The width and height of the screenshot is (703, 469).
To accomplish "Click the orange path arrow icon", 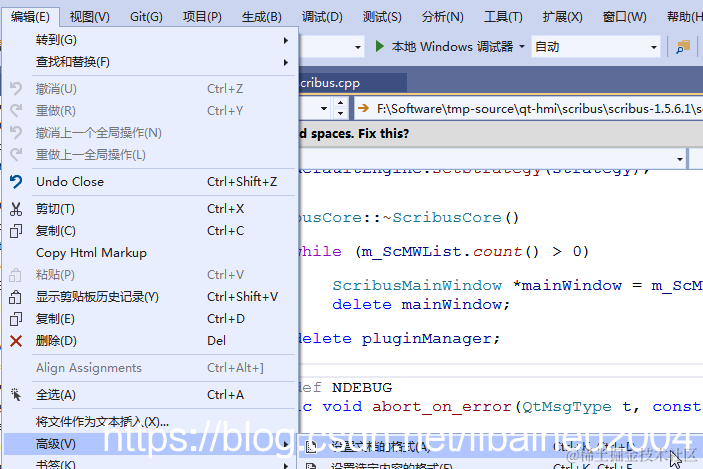I will (x=364, y=108).
